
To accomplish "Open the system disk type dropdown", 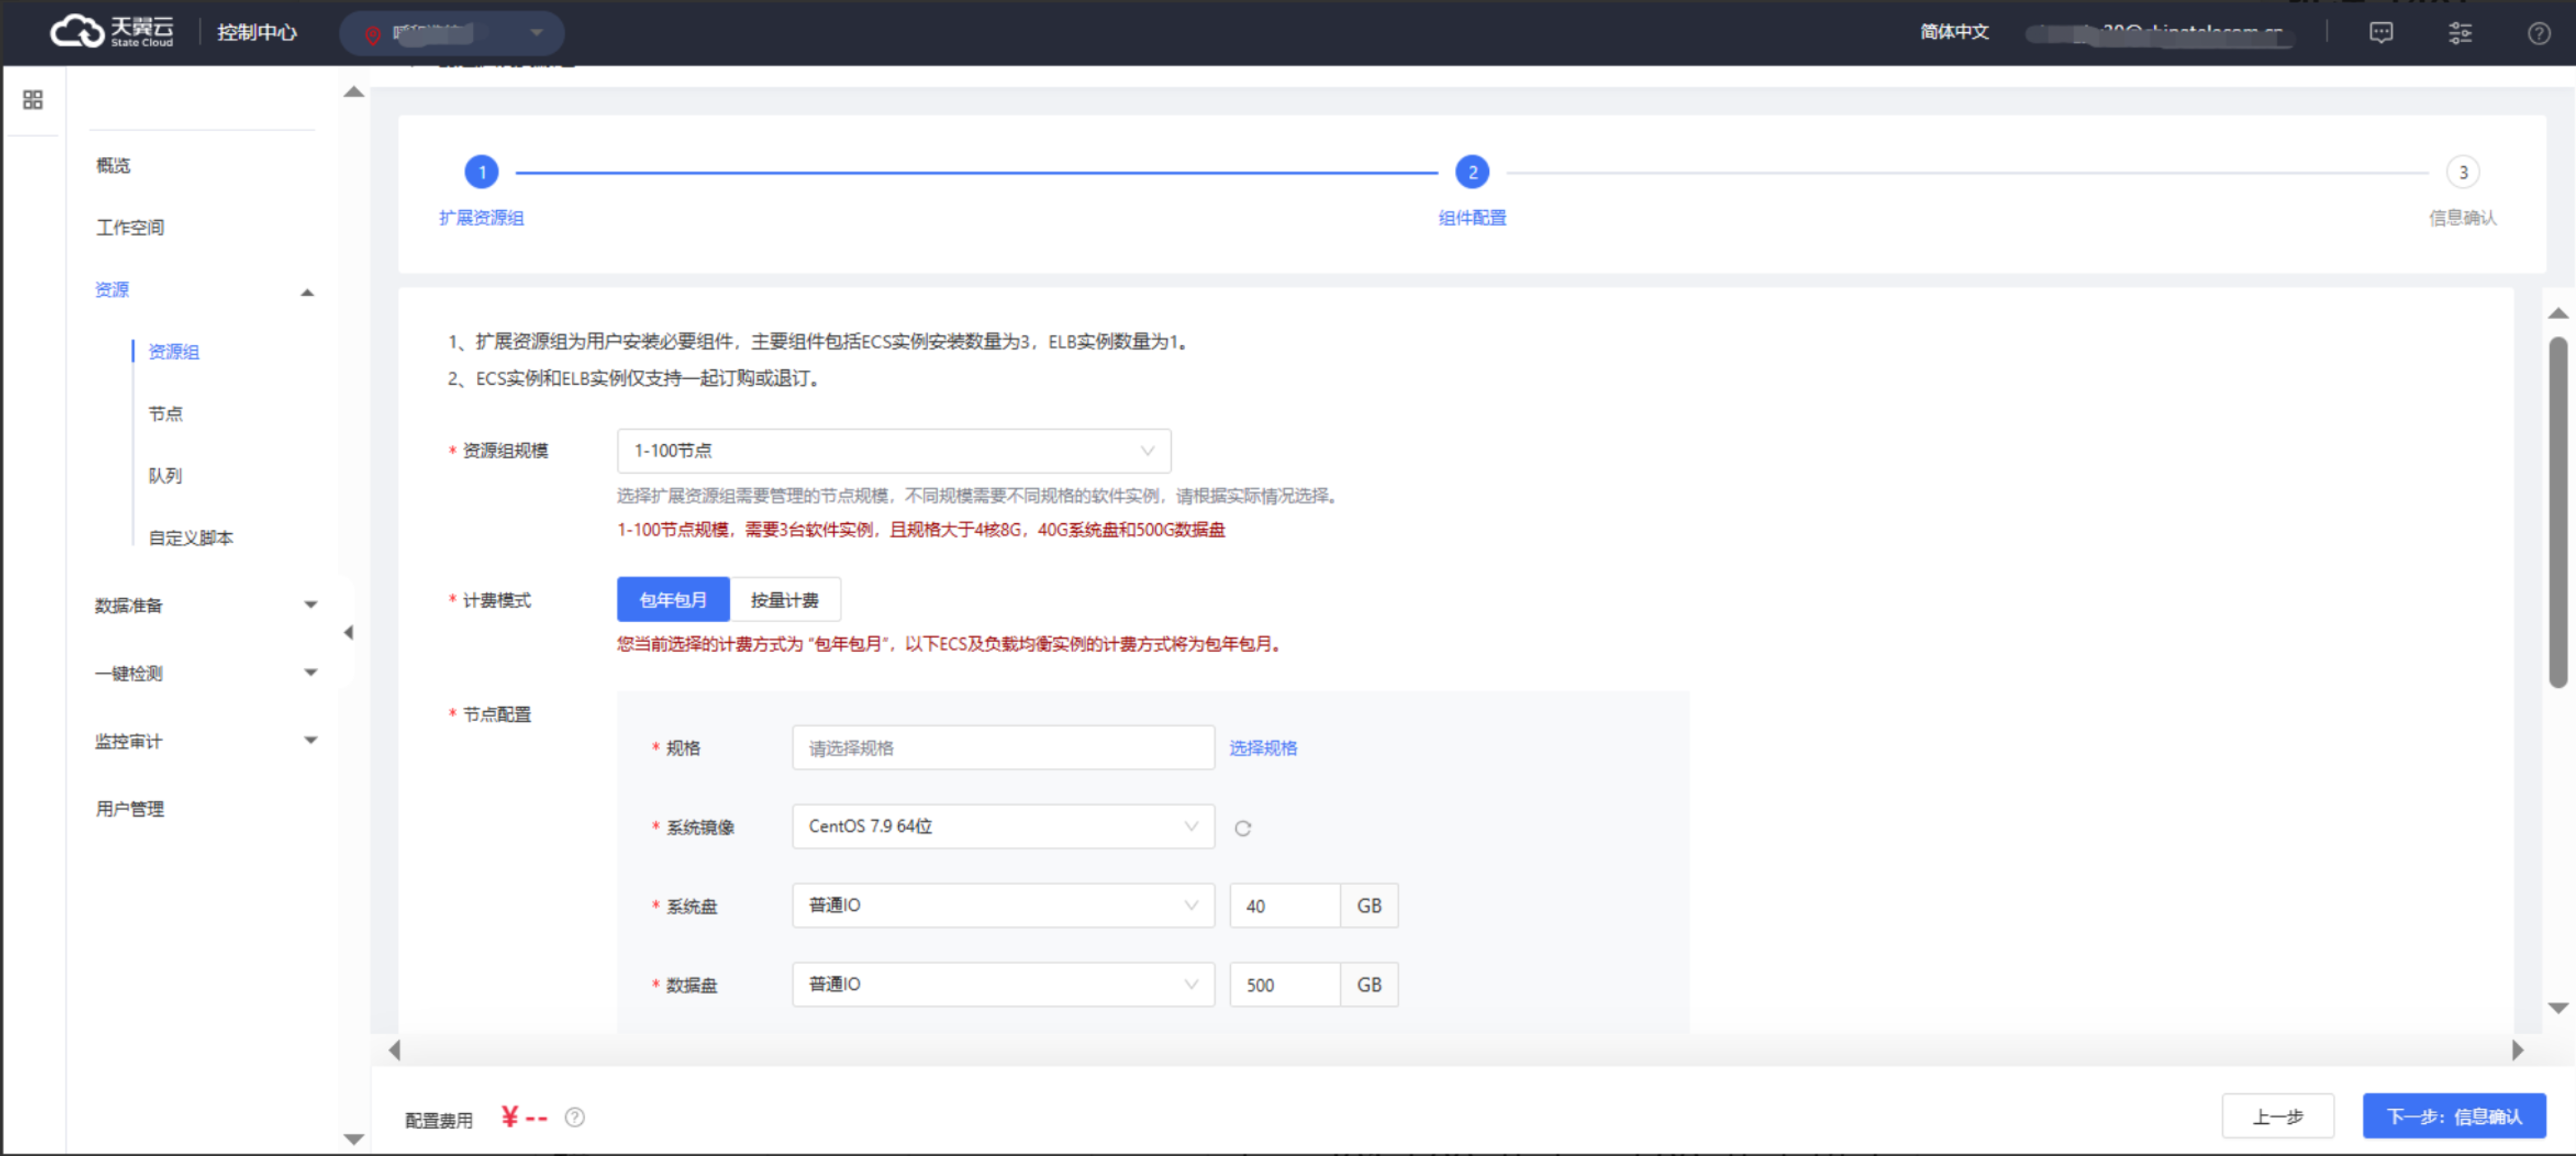I will [x=1002, y=906].
